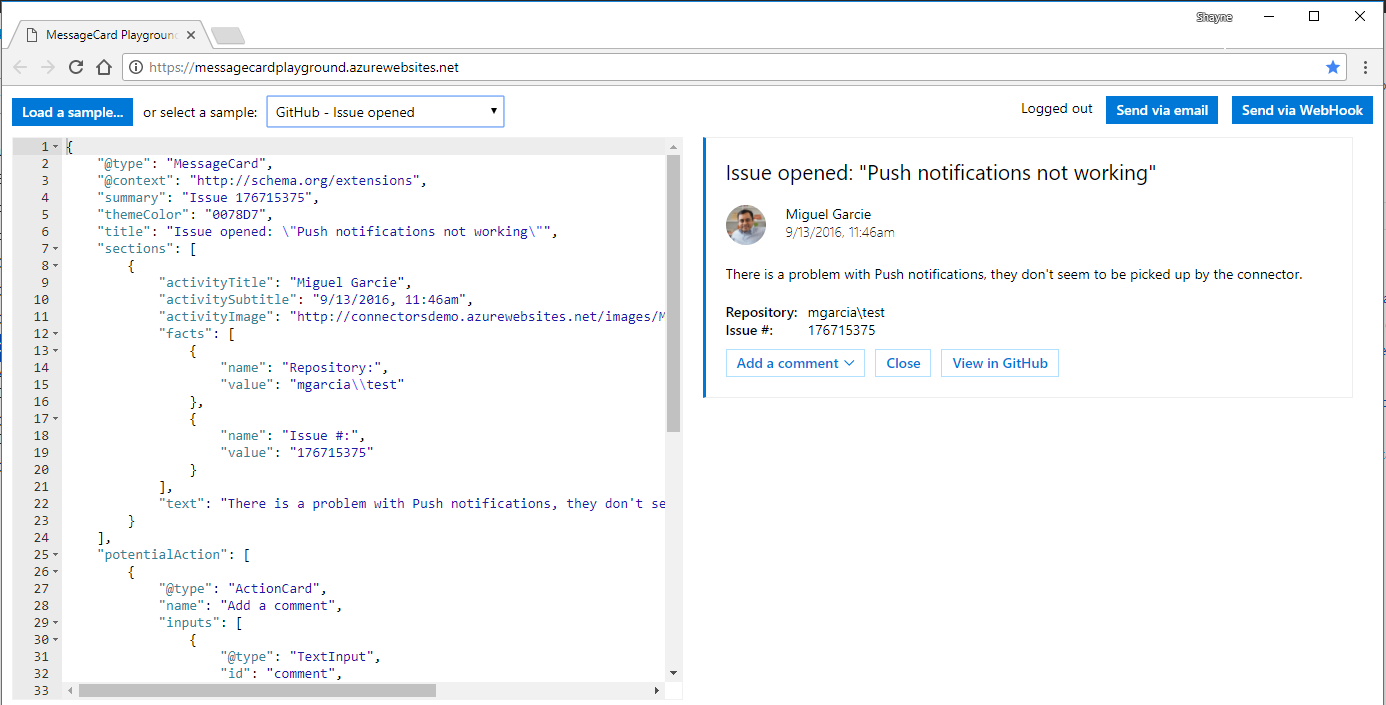Collapse the code fold arrow at line 7

coord(56,248)
